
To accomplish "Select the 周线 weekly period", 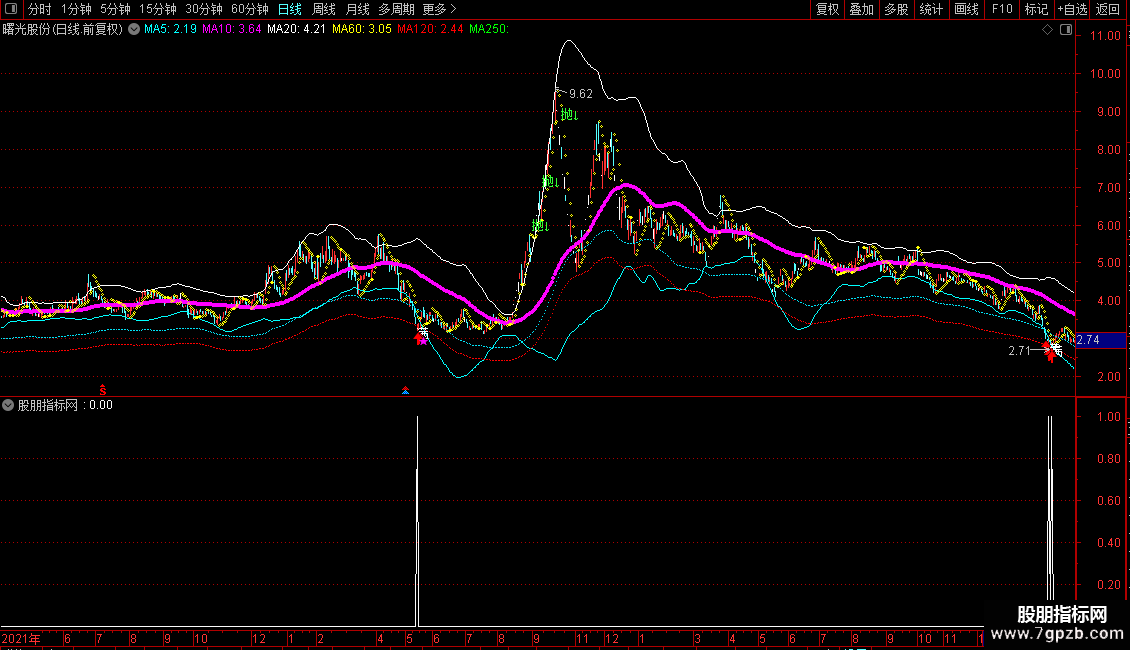I will click(324, 9).
